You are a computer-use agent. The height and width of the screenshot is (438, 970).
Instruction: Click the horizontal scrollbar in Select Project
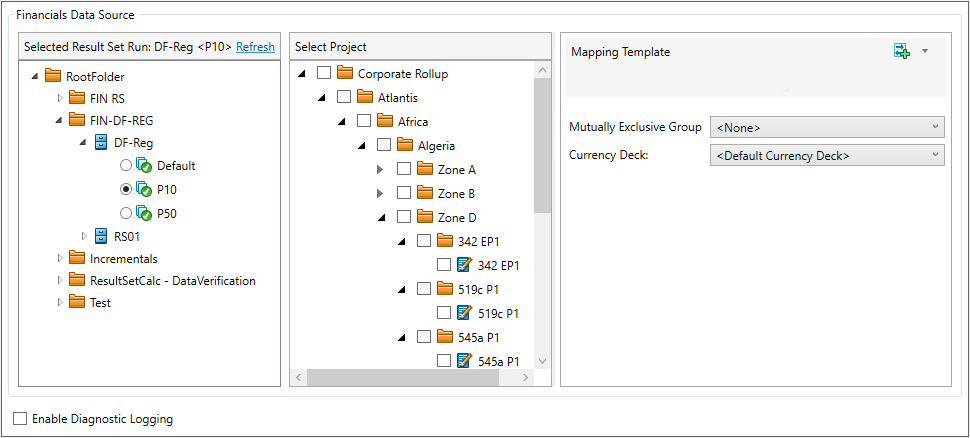[x=403, y=377]
